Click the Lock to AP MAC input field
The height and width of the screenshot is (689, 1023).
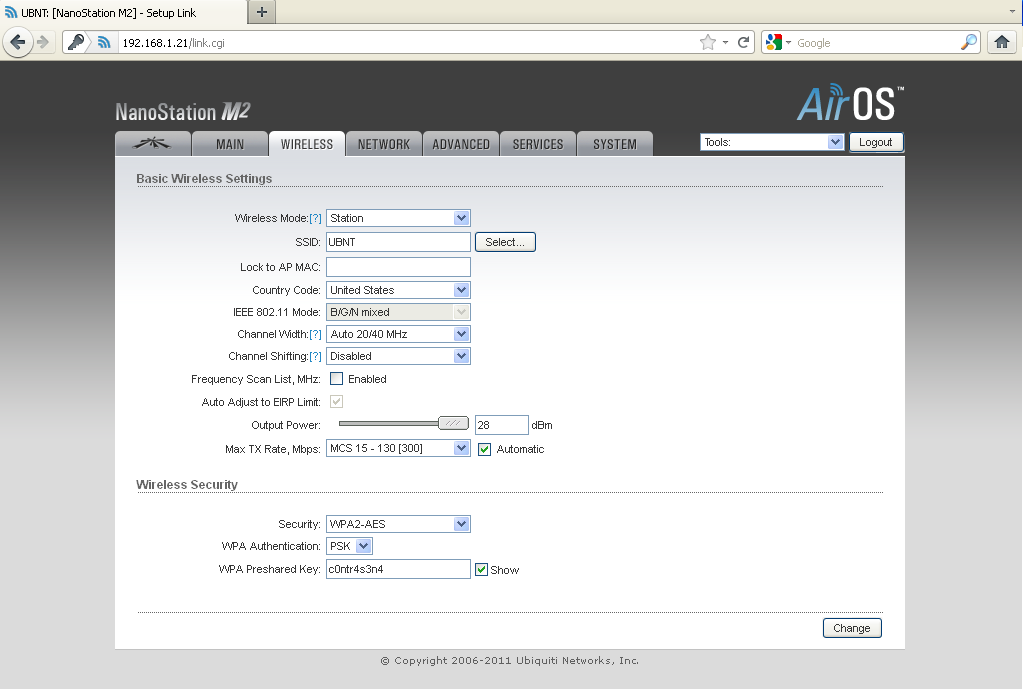397,266
